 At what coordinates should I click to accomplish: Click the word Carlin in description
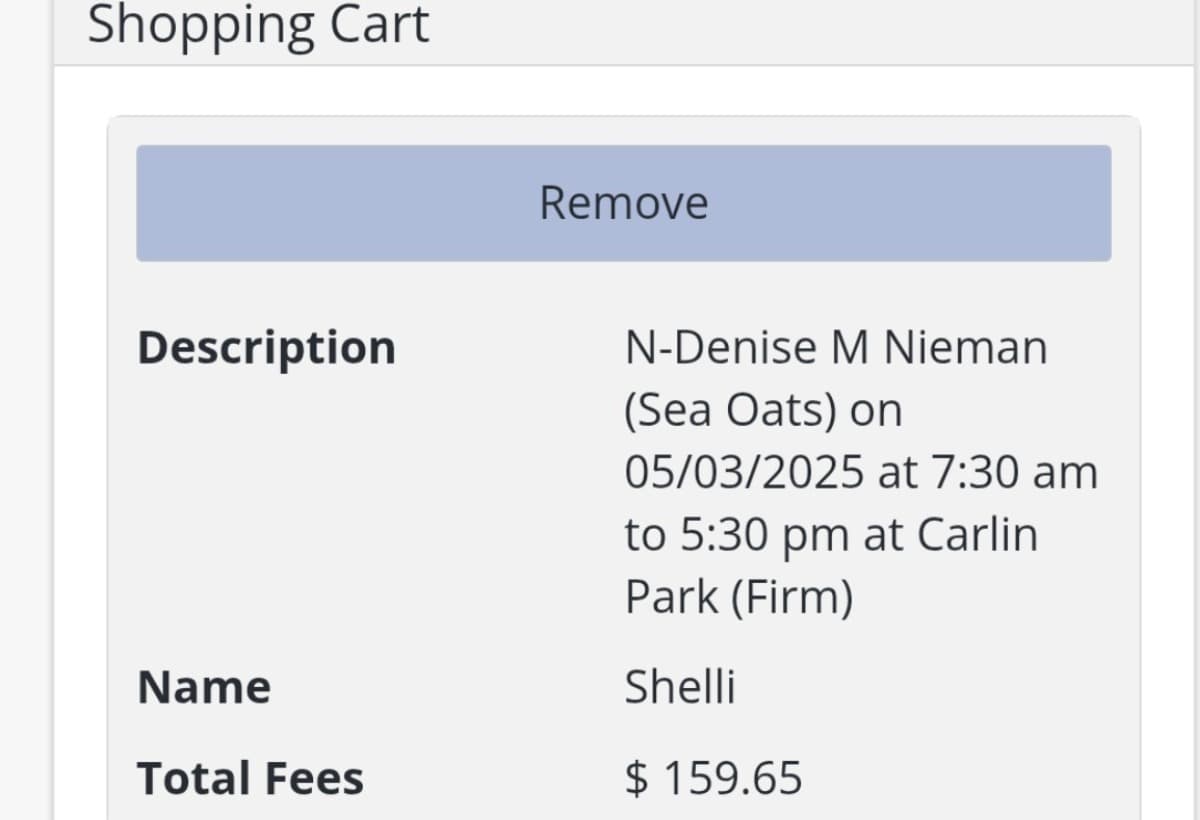coord(977,535)
